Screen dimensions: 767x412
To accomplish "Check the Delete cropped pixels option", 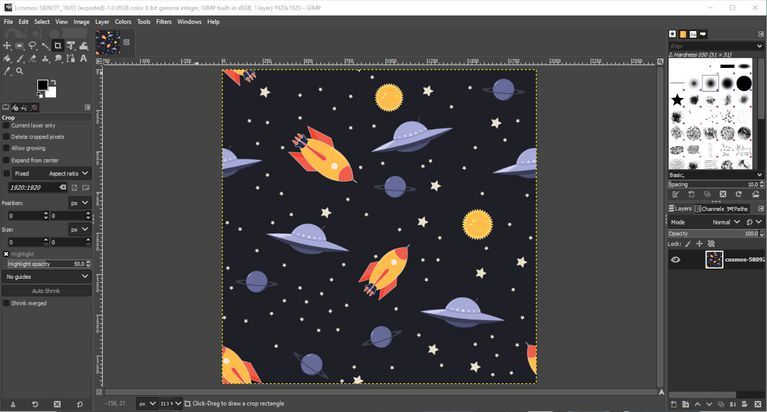I will [x=6, y=137].
